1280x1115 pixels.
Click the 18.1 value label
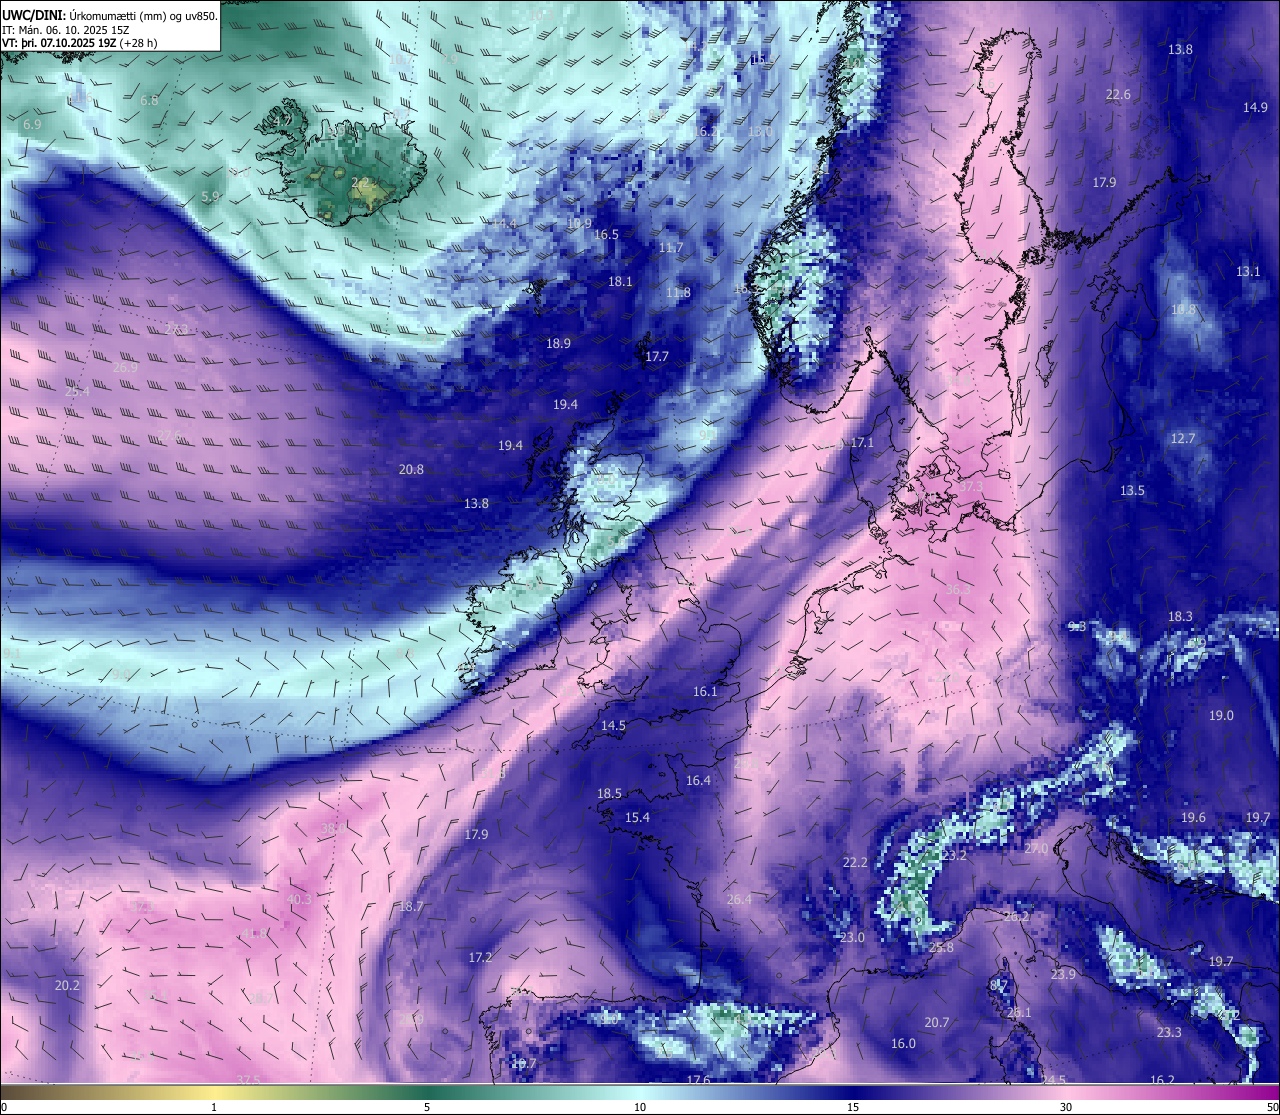point(620,282)
